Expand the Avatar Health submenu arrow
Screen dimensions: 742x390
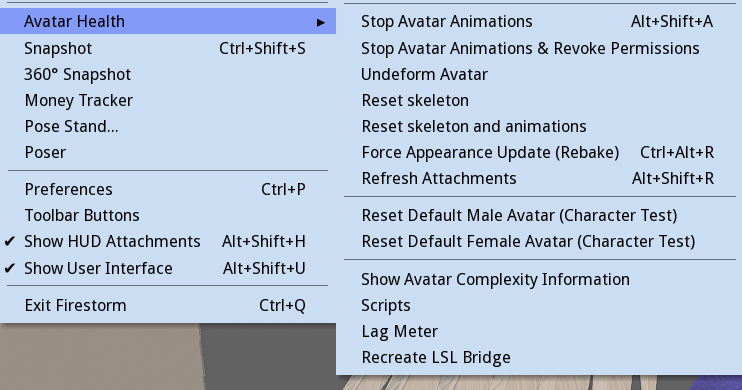pos(321,22)
